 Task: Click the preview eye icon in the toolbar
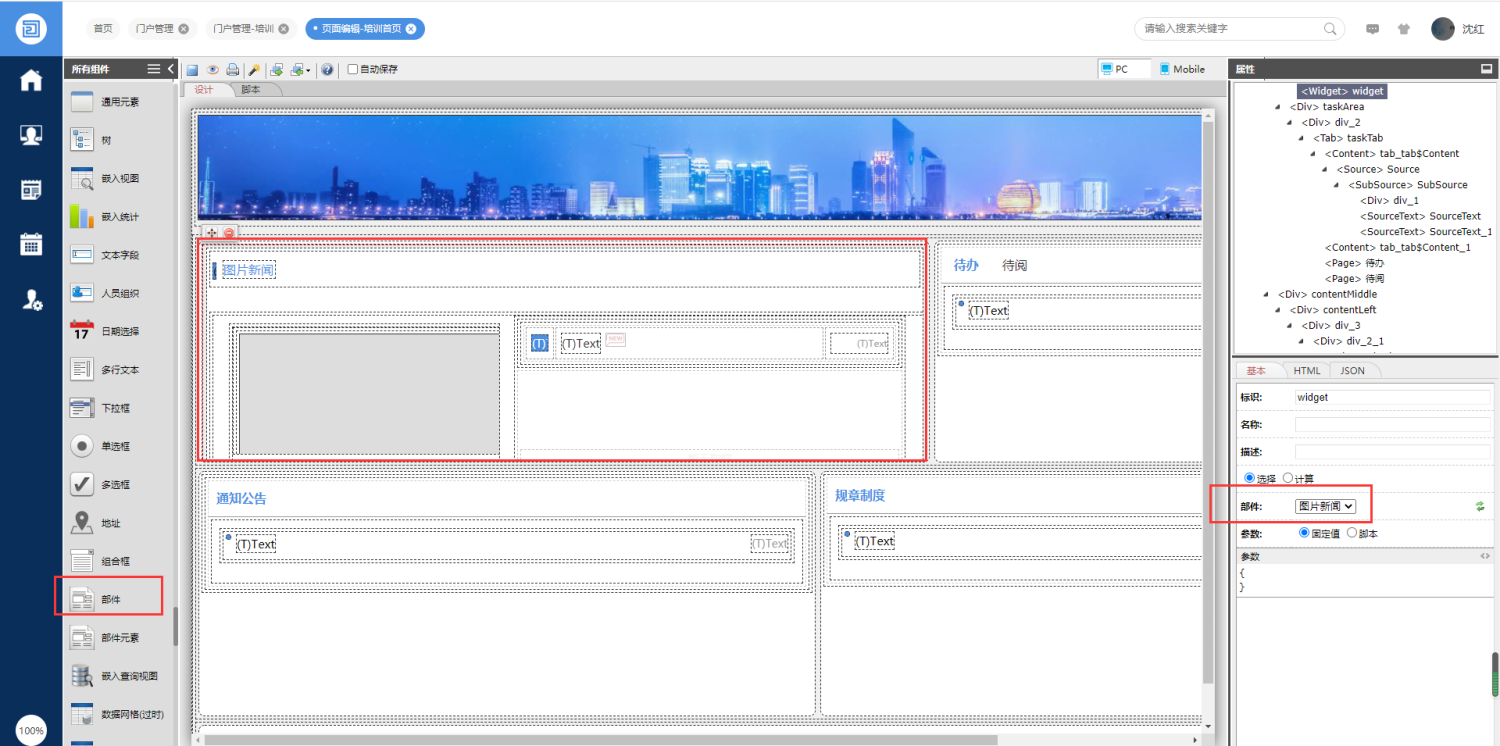(x=212, y=70)
